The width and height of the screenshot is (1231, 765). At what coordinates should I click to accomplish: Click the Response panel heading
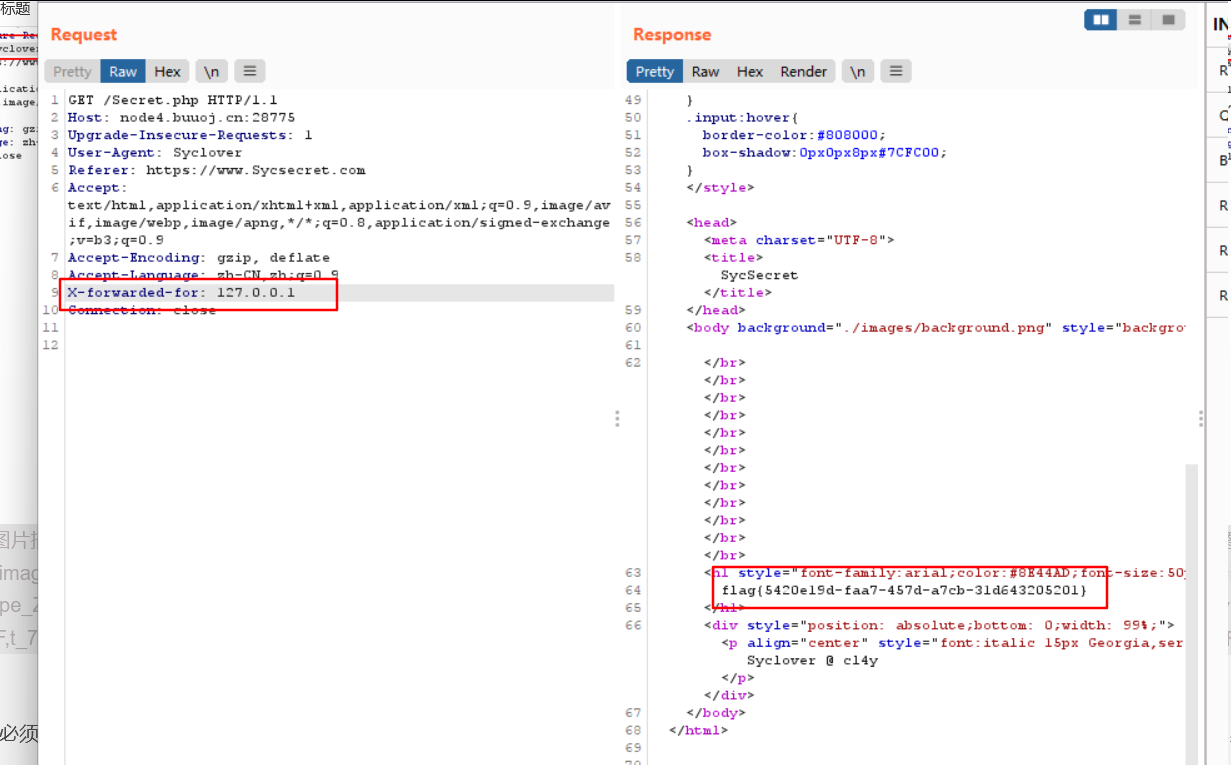point(672,34)
